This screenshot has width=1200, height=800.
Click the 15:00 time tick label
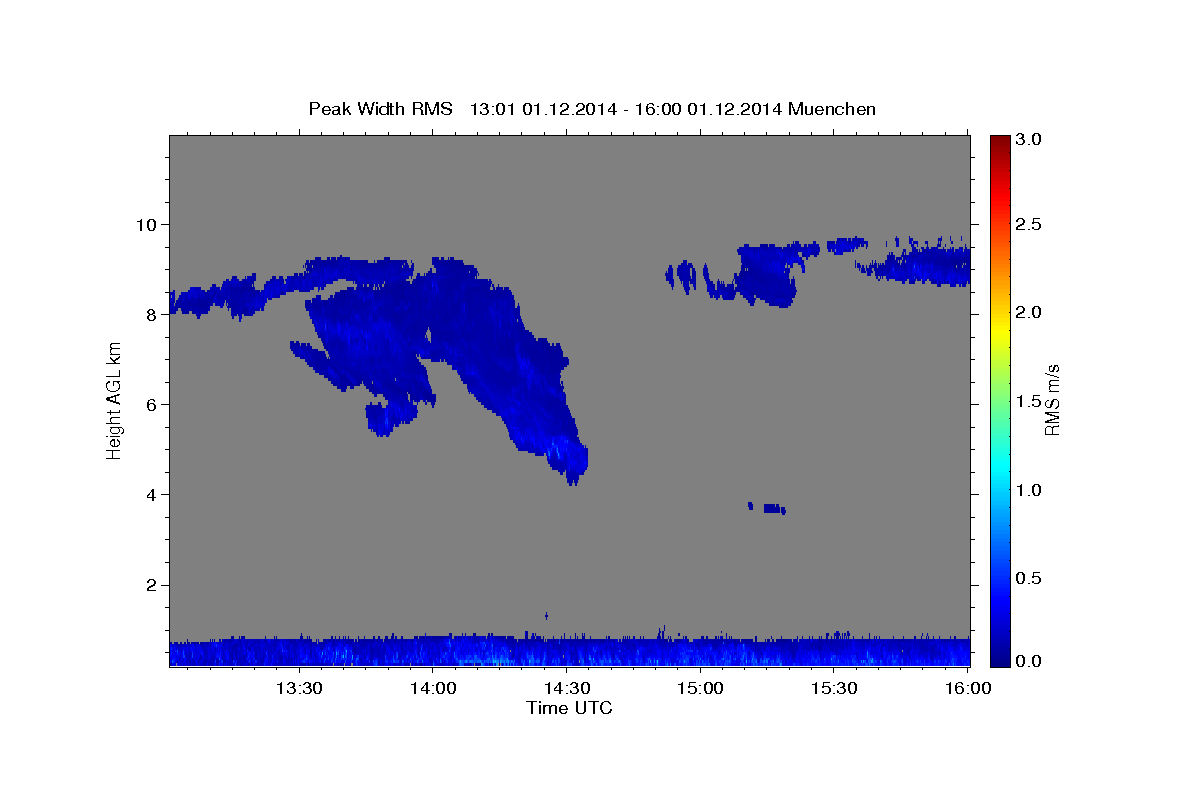point(700,688)
